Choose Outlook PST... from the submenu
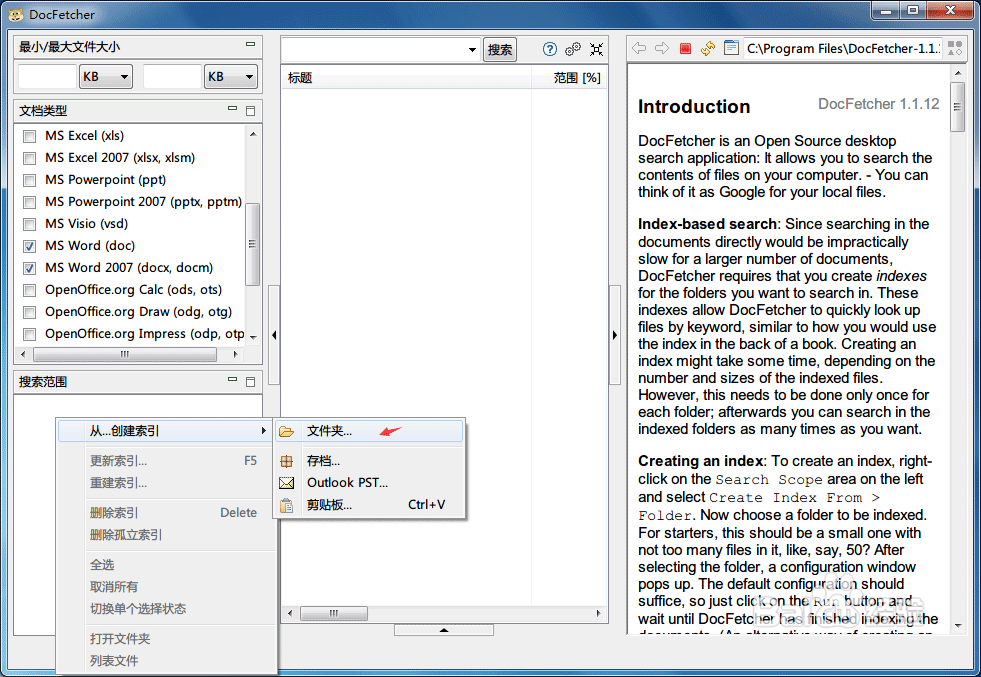Viewport: 981px width, 677px height. pyautogui.click(x=370, y=483)
